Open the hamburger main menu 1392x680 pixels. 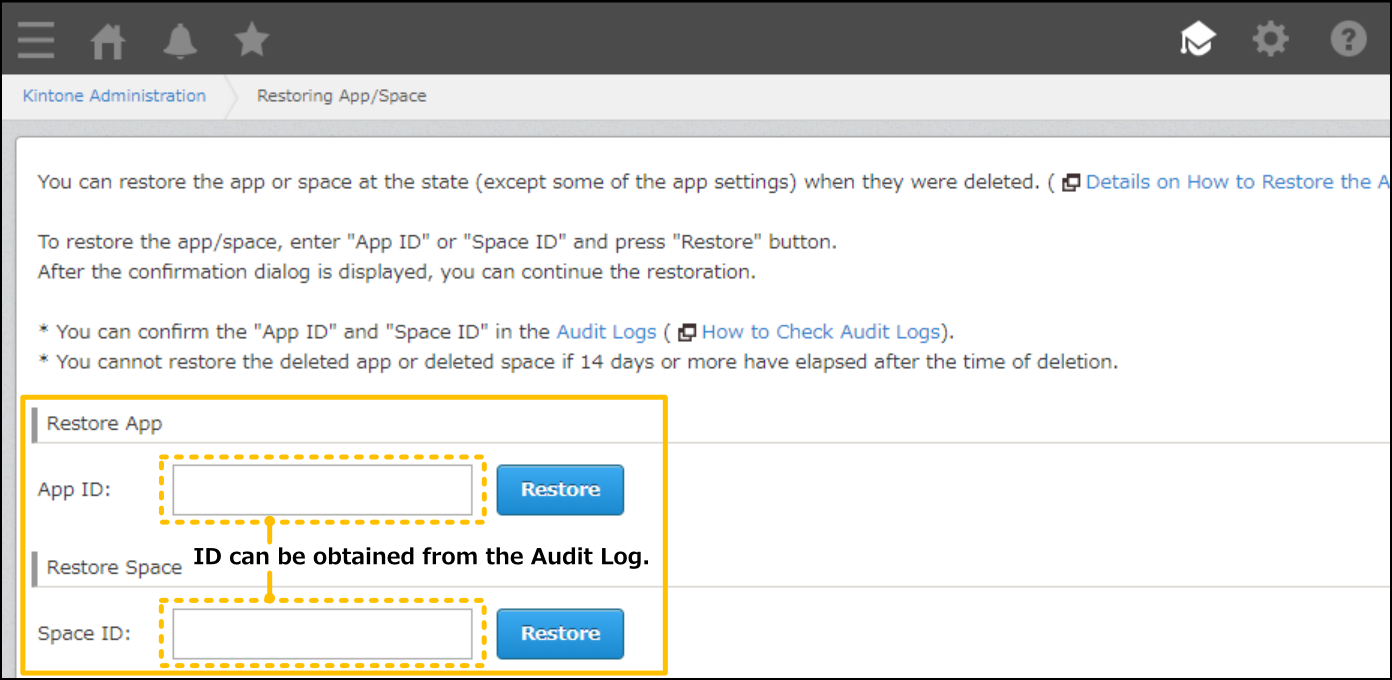(36, 40)
